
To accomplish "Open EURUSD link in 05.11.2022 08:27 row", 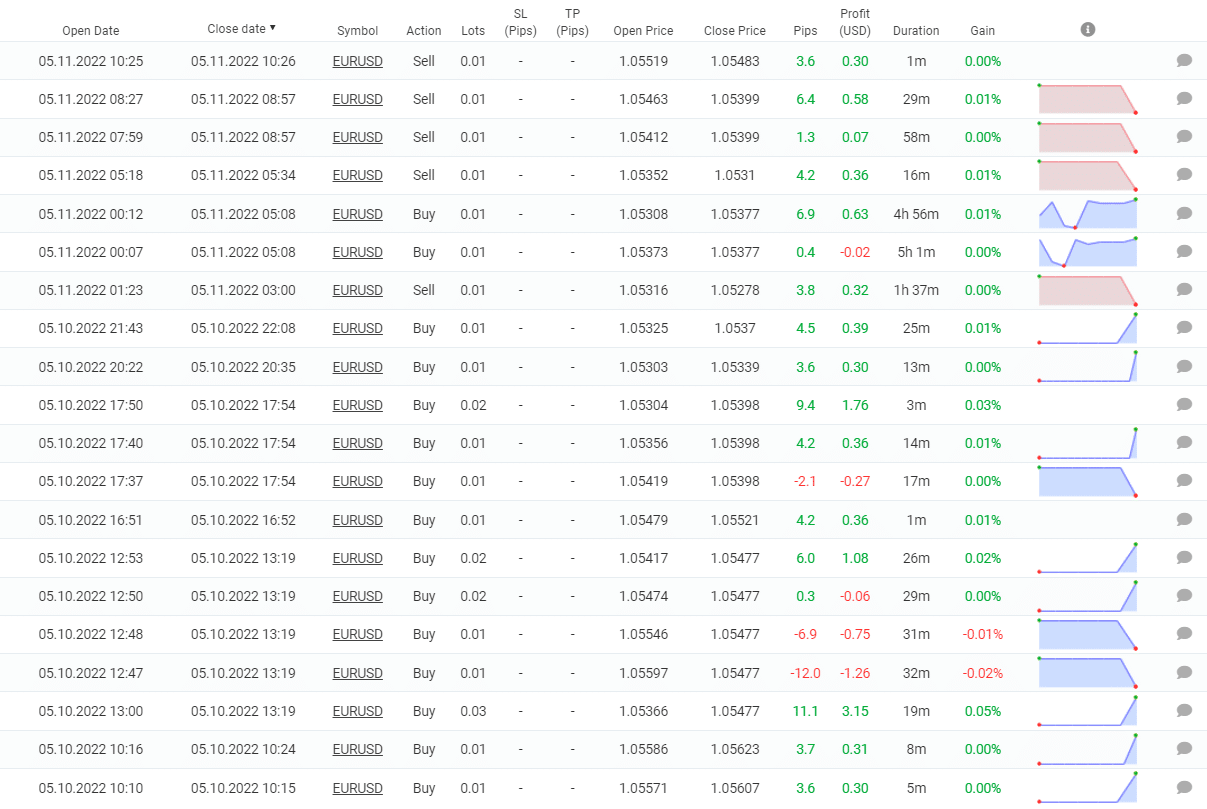I will click(x=357, y=99).
